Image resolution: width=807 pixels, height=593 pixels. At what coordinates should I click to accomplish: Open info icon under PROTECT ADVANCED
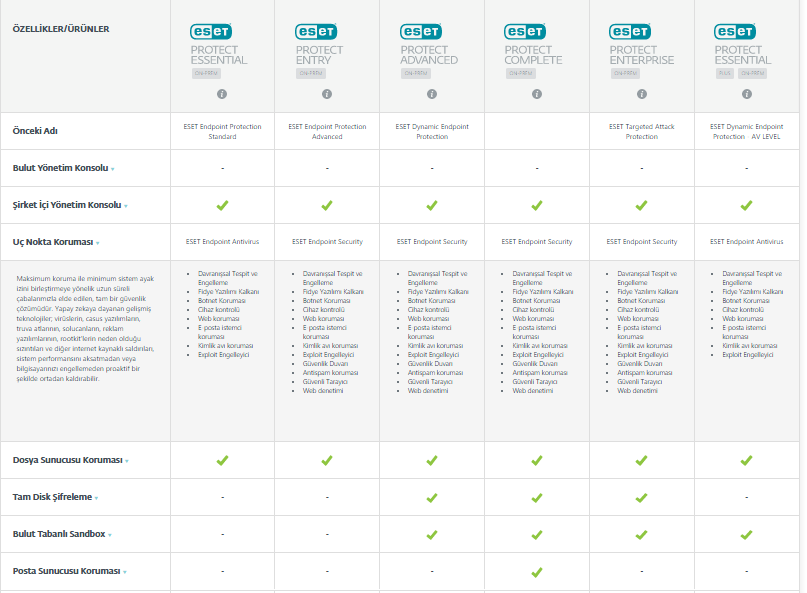(x=432, y=94)
